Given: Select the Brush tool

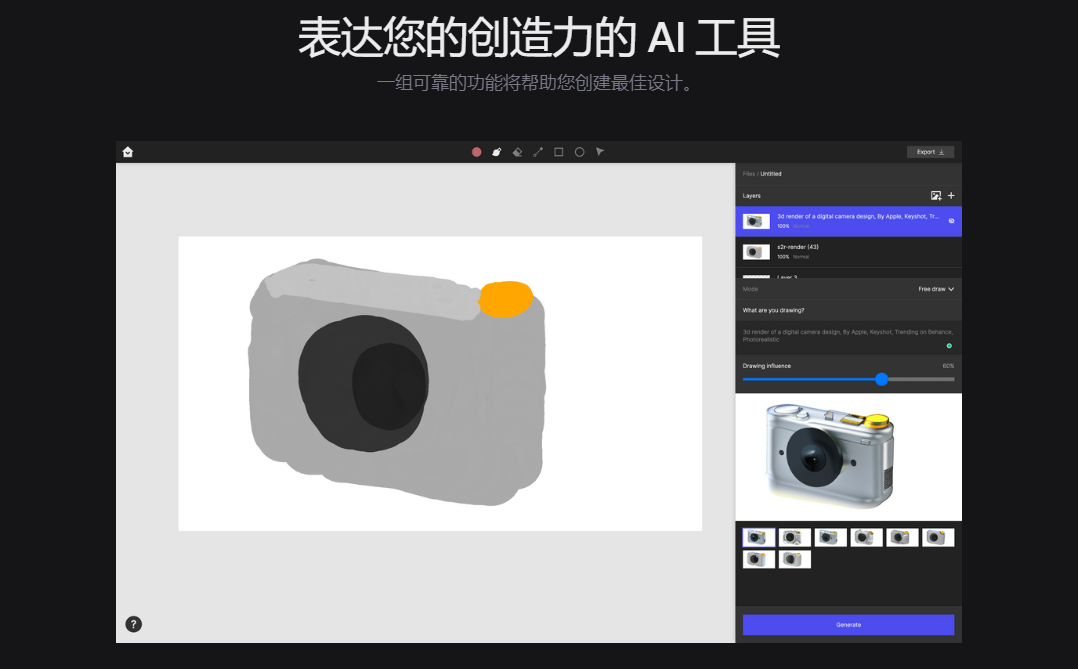Looking at the screenshot, I should pos(497,152).
